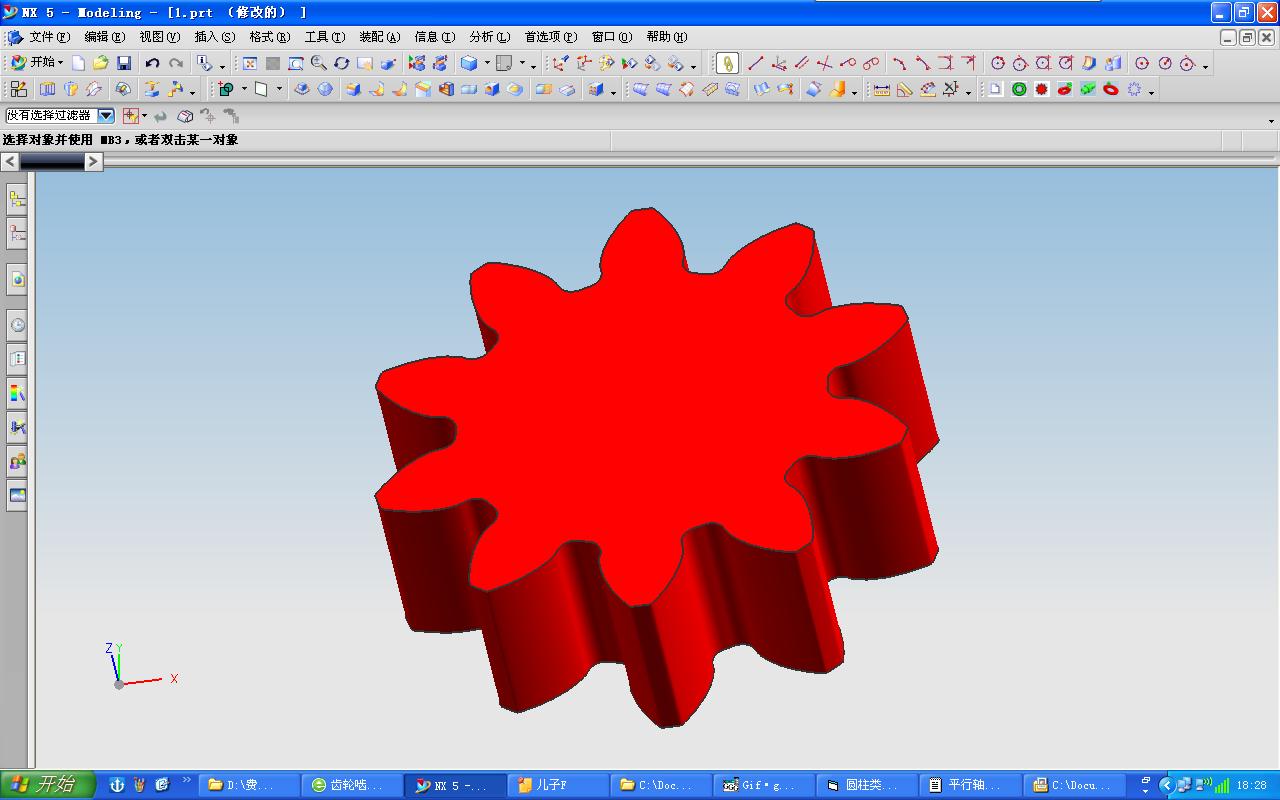Activate the Rotate view tool

[x=342, y=63]
